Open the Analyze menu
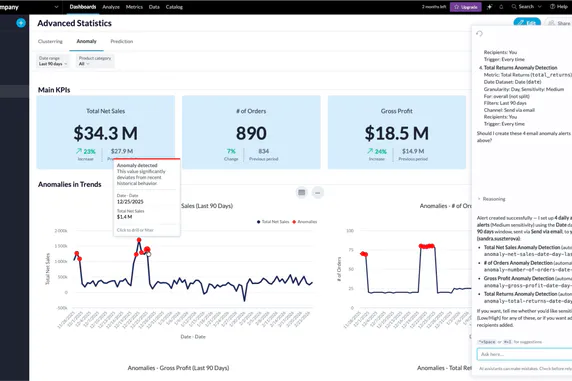This screenshot has width=572, height=381. pyautogui.click(x=111, y=7)
